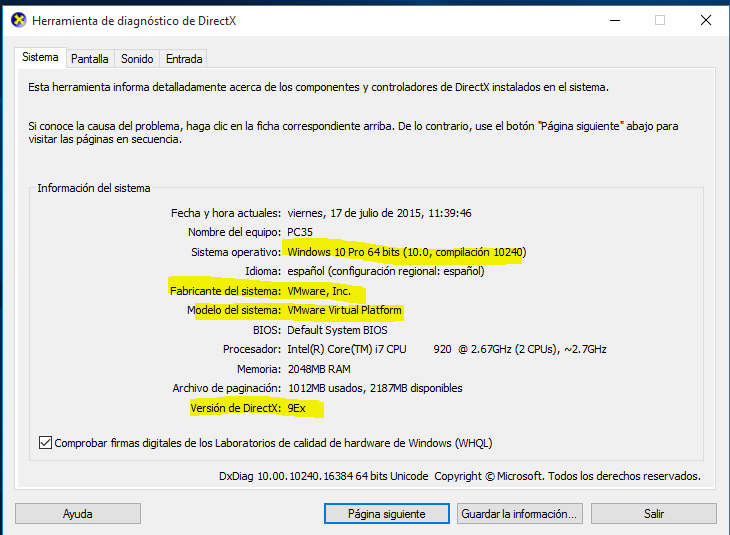730x535 pixels.
Task: Open the Pantalla tab
Action: tap(90, 59)
